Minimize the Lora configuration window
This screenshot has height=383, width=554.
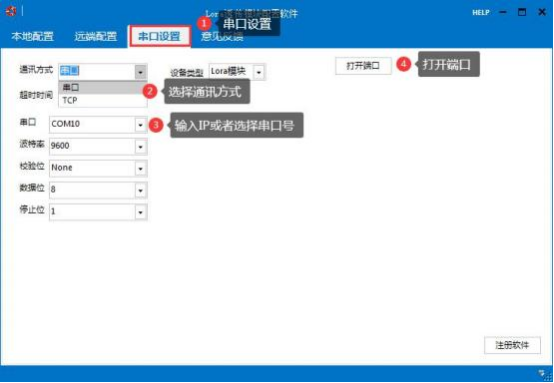coord(503,12)
